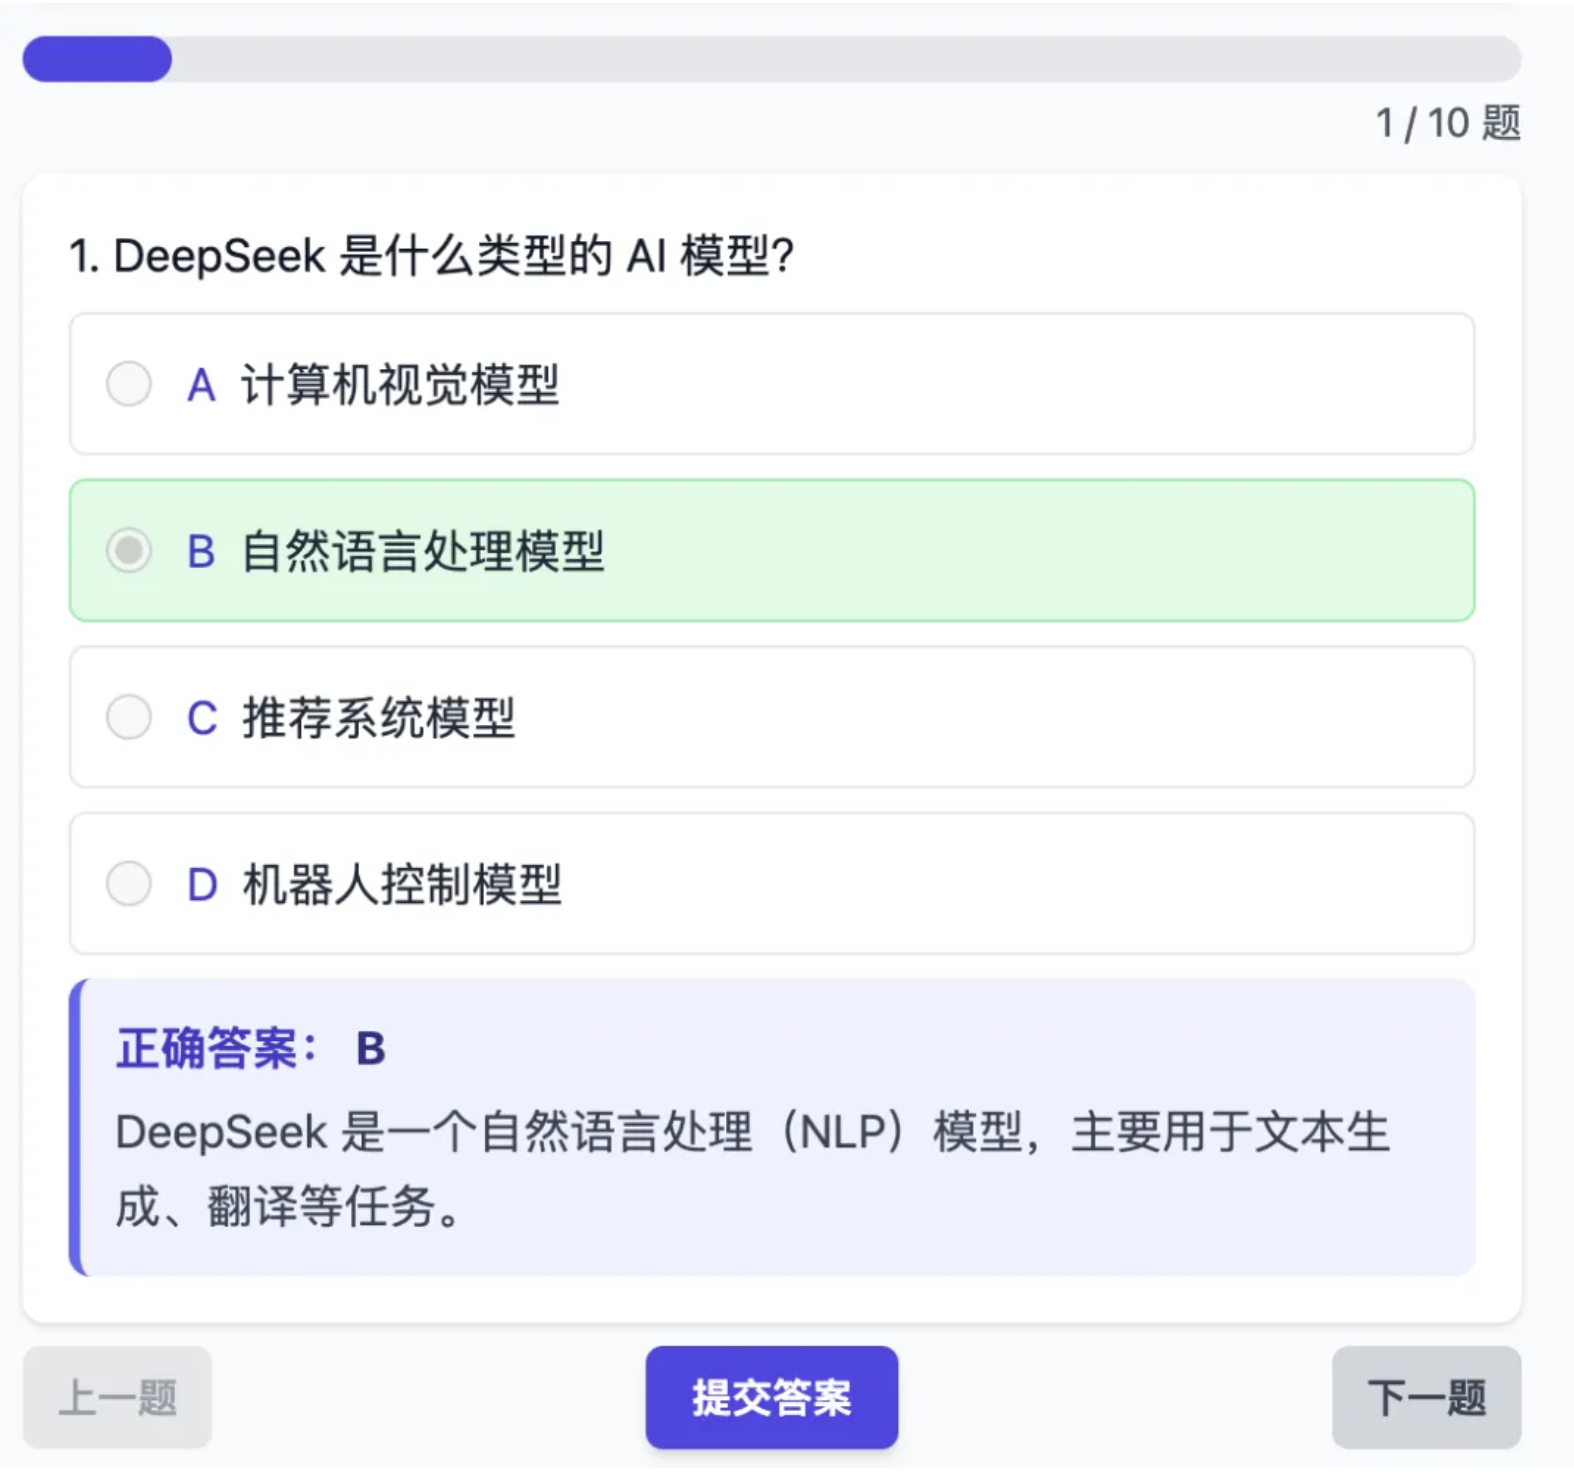
Task: Click the 1 / 10 题 question counter
Action: (x=1447, y=124)
